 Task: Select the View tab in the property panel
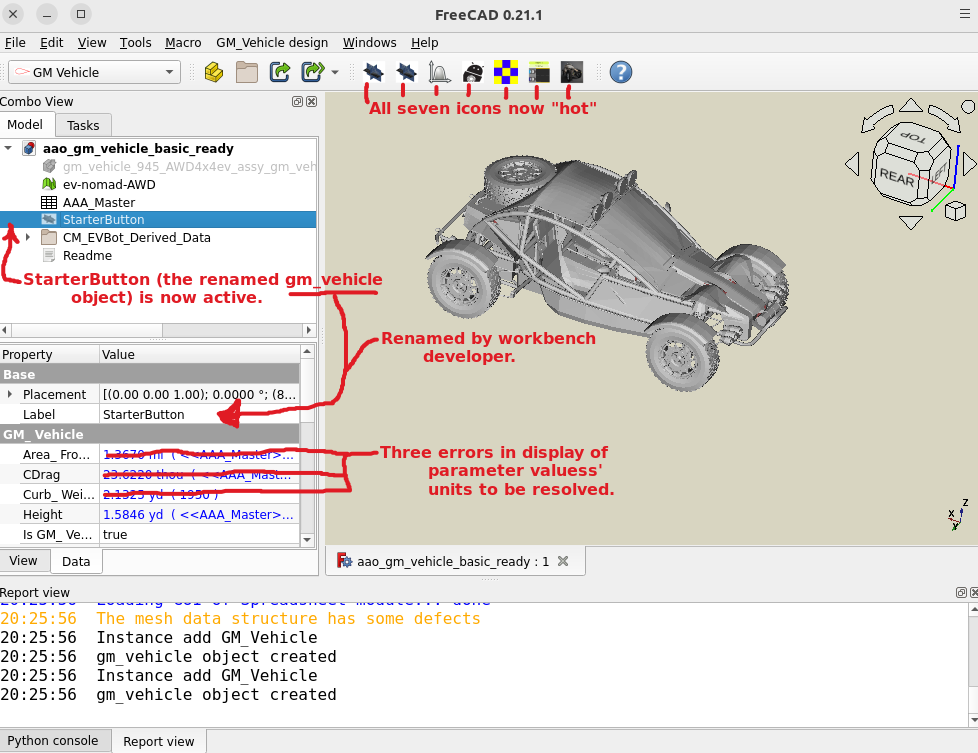[23, 561]
